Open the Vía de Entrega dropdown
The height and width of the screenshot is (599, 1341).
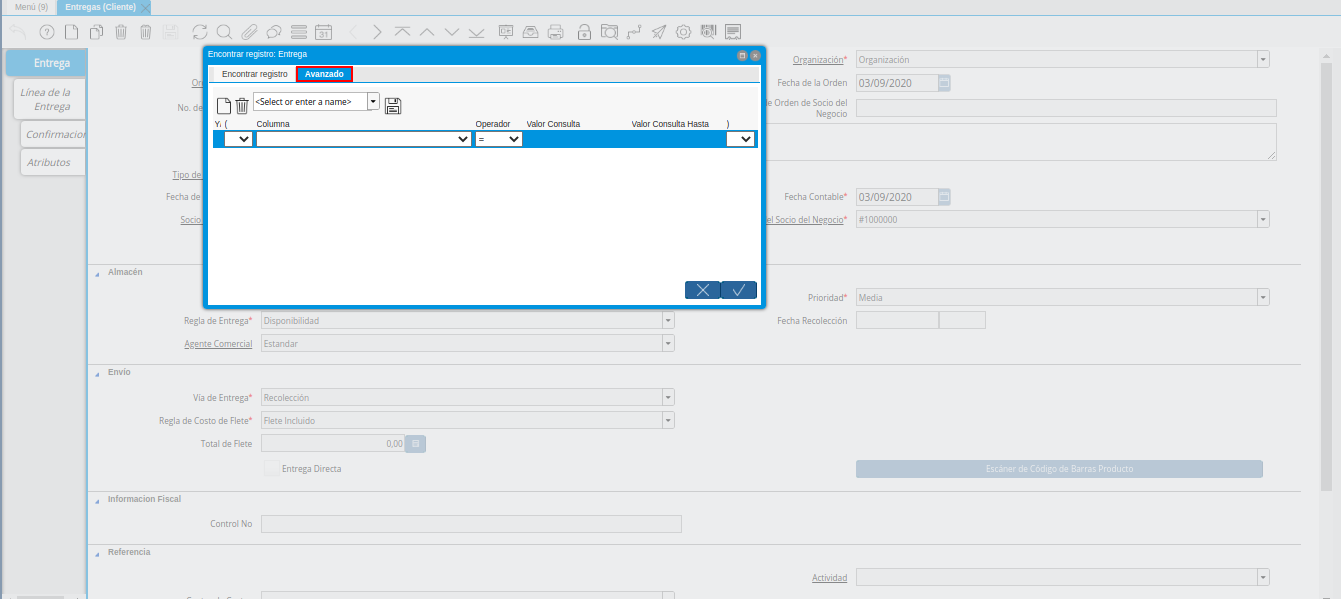(668, 397)
